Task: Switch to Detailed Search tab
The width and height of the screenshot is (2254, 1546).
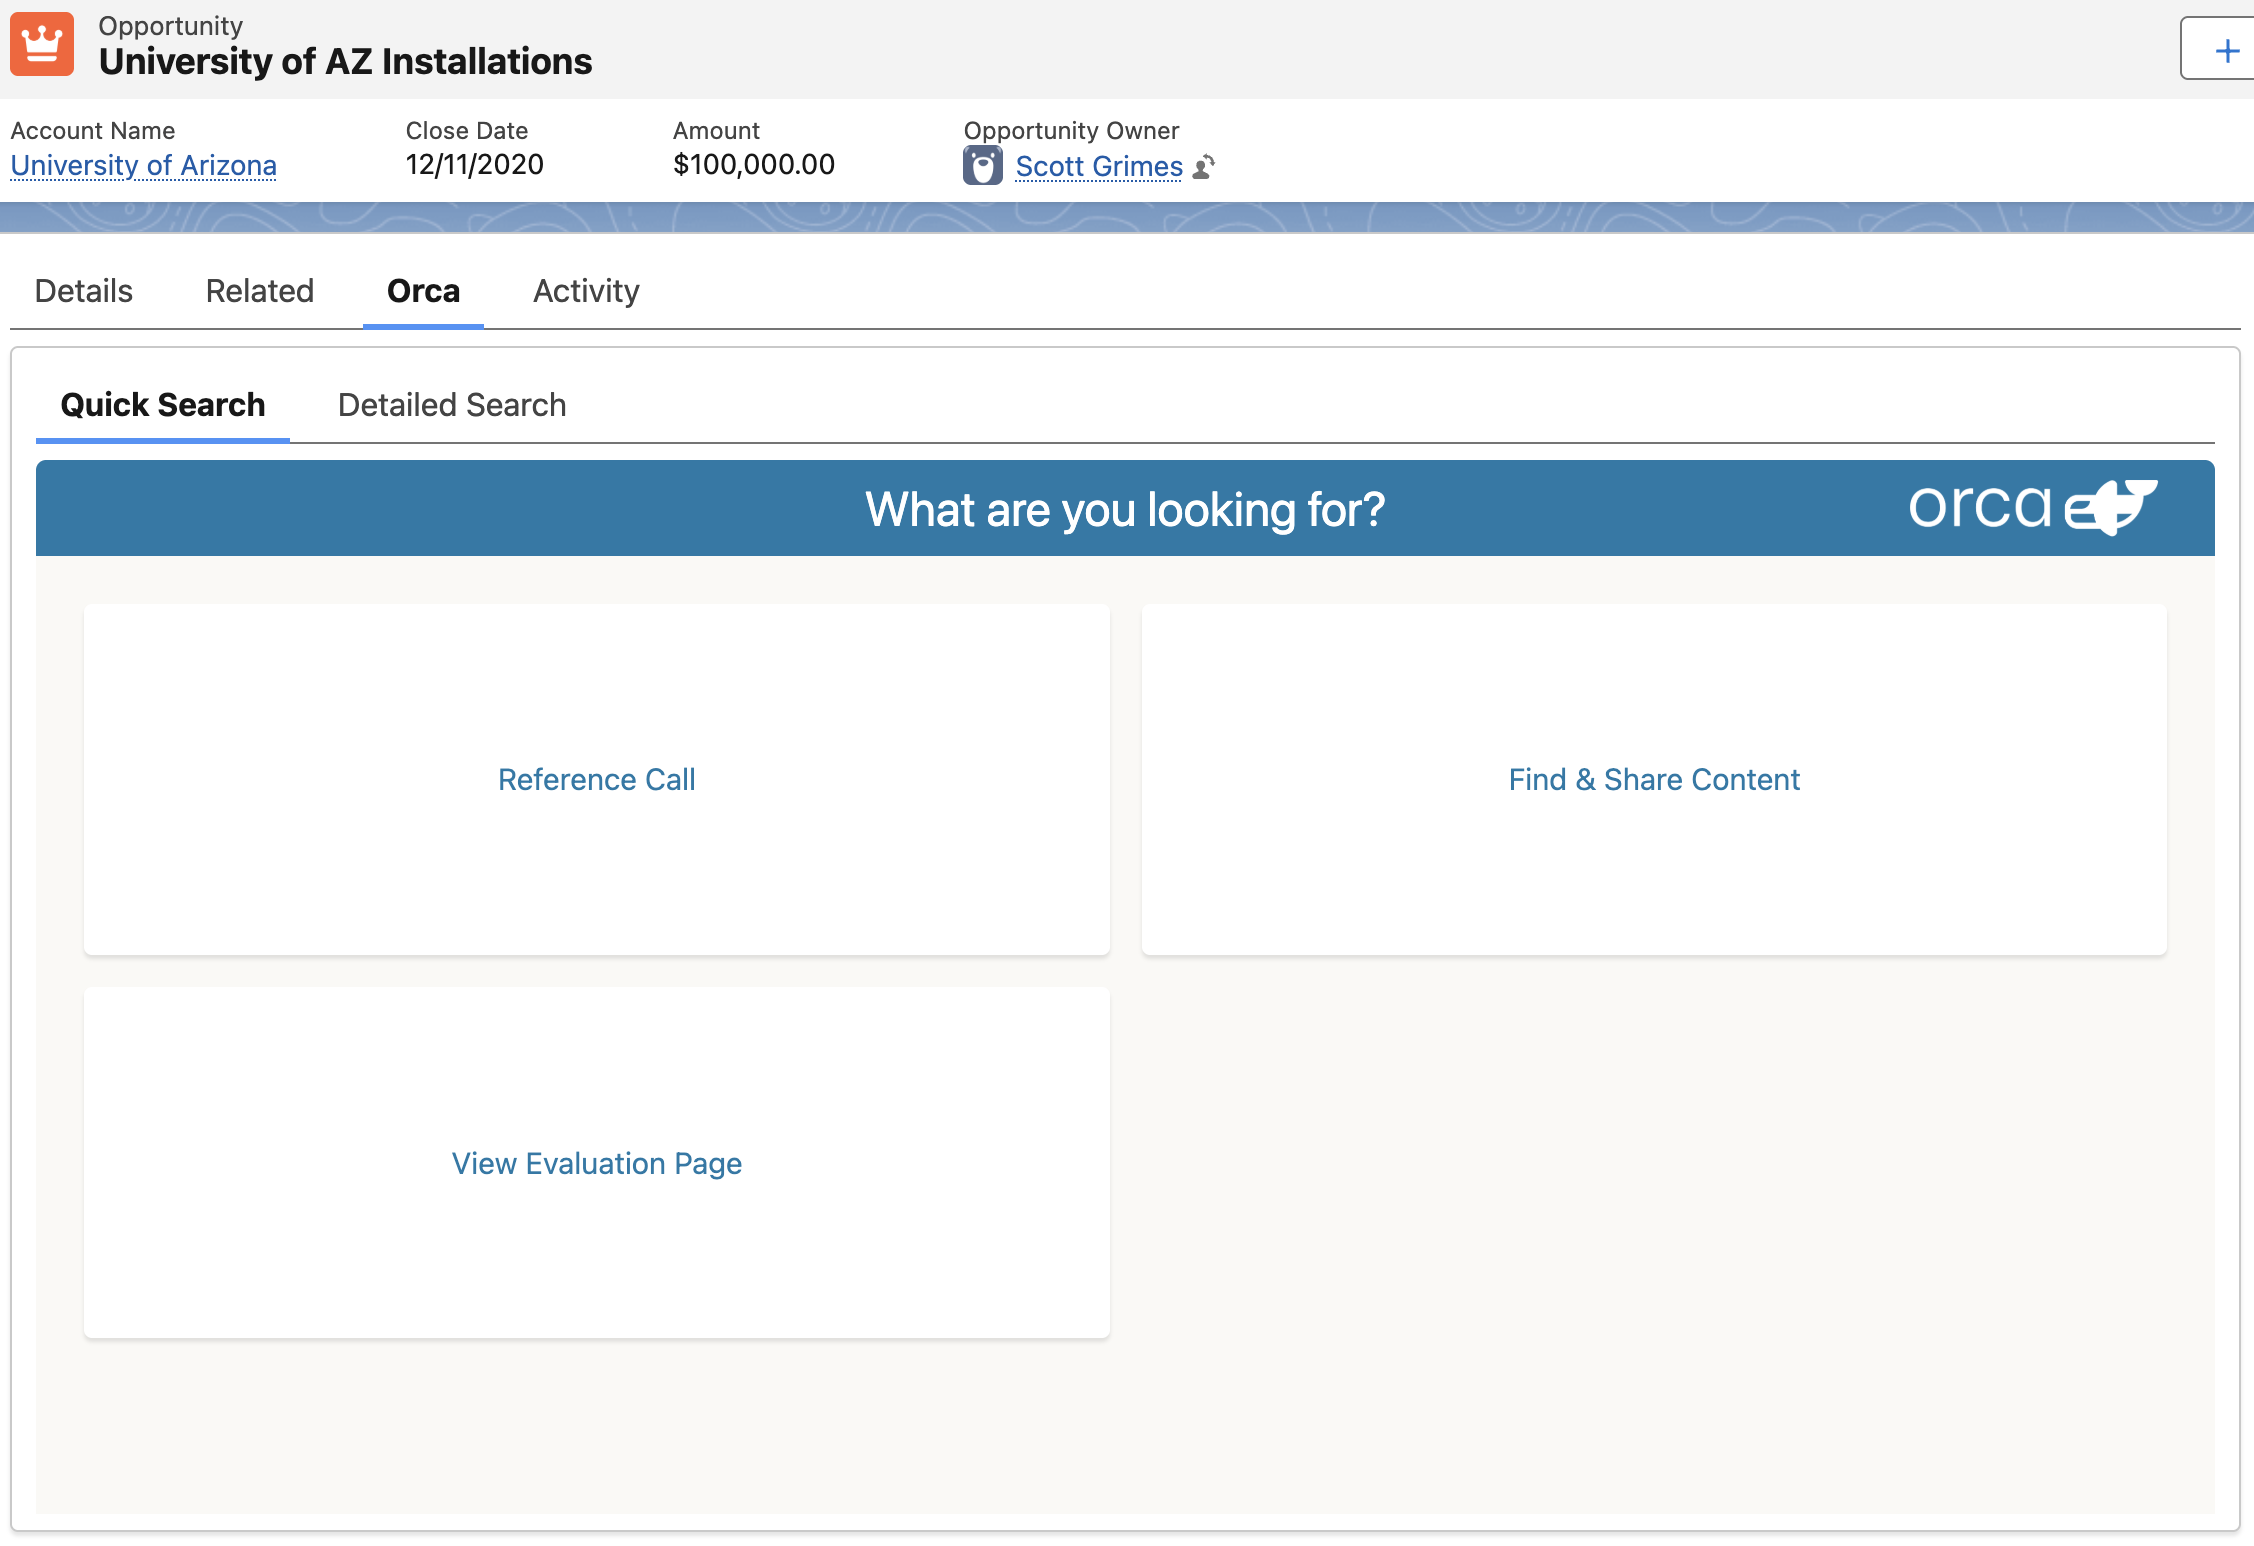Action: (451, 405)
